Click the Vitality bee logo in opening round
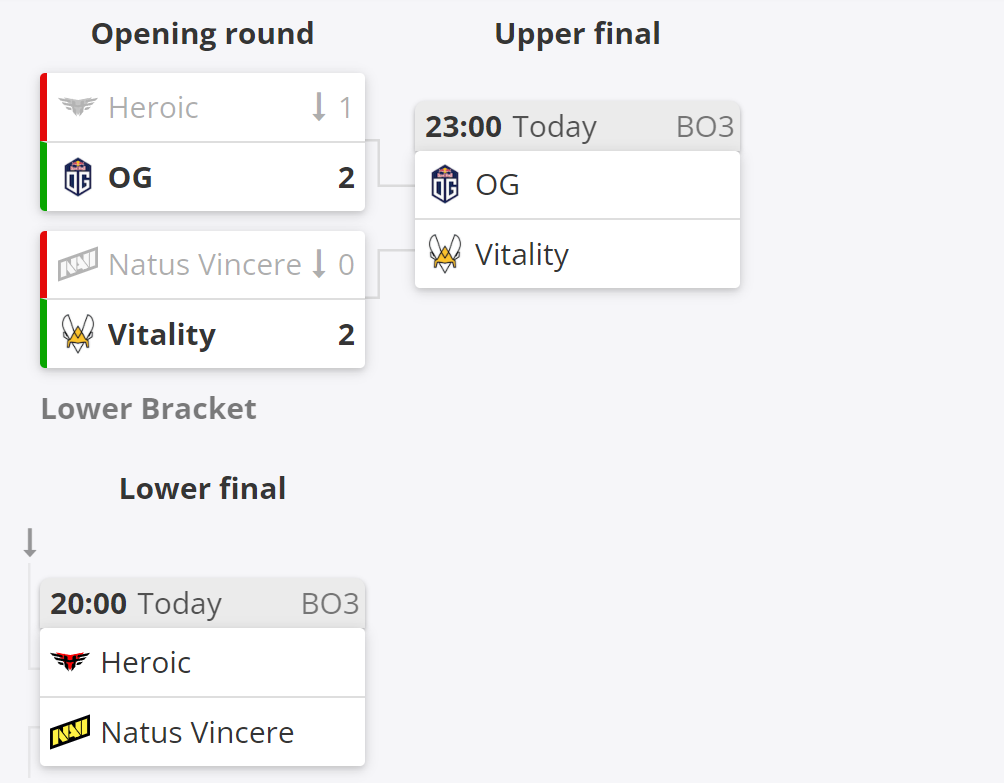This screenshot has width=1004, height=783. pyautogui.click(x=78, y=334)
